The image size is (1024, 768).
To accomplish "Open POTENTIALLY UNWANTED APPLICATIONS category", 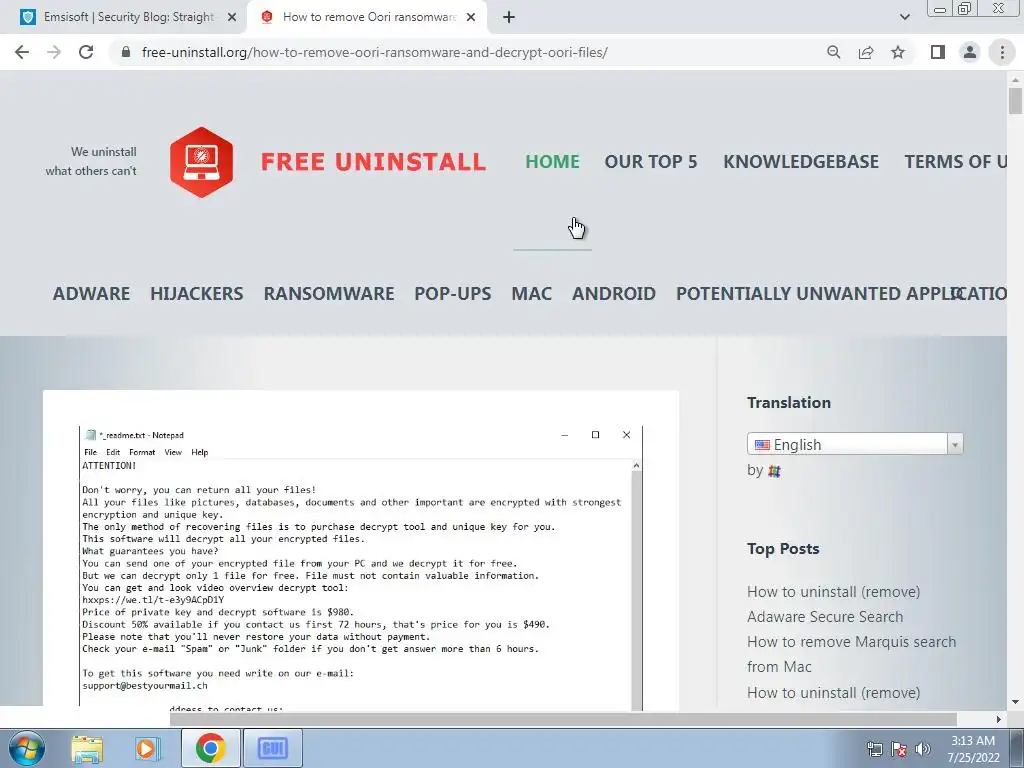I will click(x=841, y=294).
